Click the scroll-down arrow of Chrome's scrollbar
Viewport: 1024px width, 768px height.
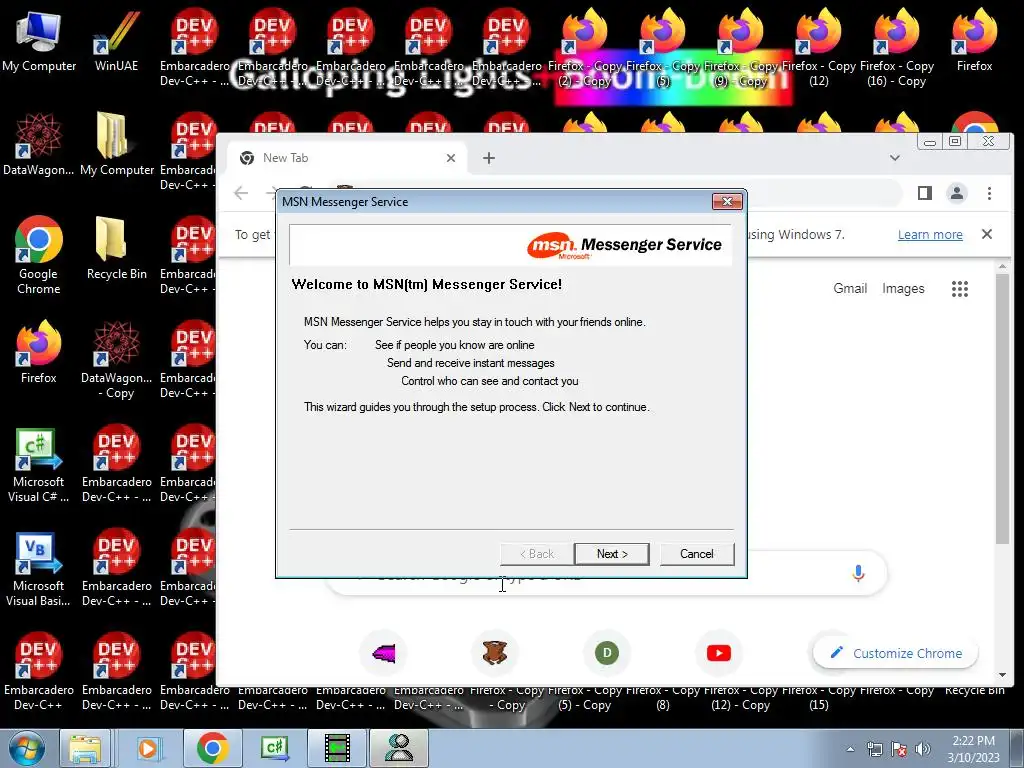pos(1002,675)
